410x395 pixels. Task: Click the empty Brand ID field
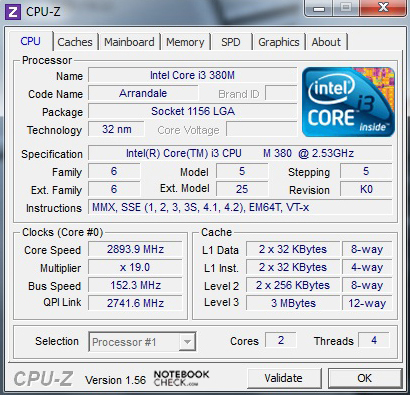tap(281, 93)
